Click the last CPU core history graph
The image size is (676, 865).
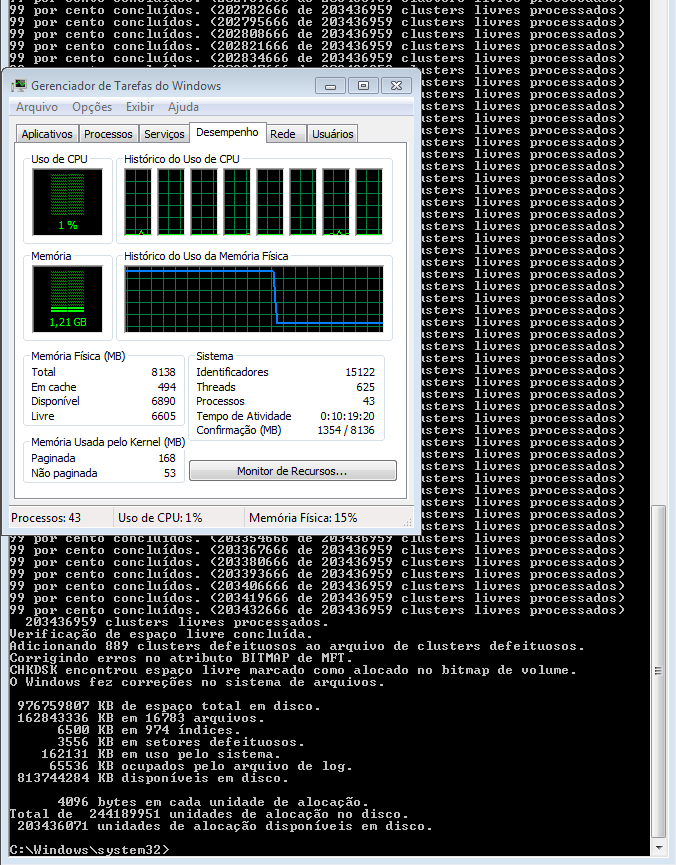[x=369, y=202]
